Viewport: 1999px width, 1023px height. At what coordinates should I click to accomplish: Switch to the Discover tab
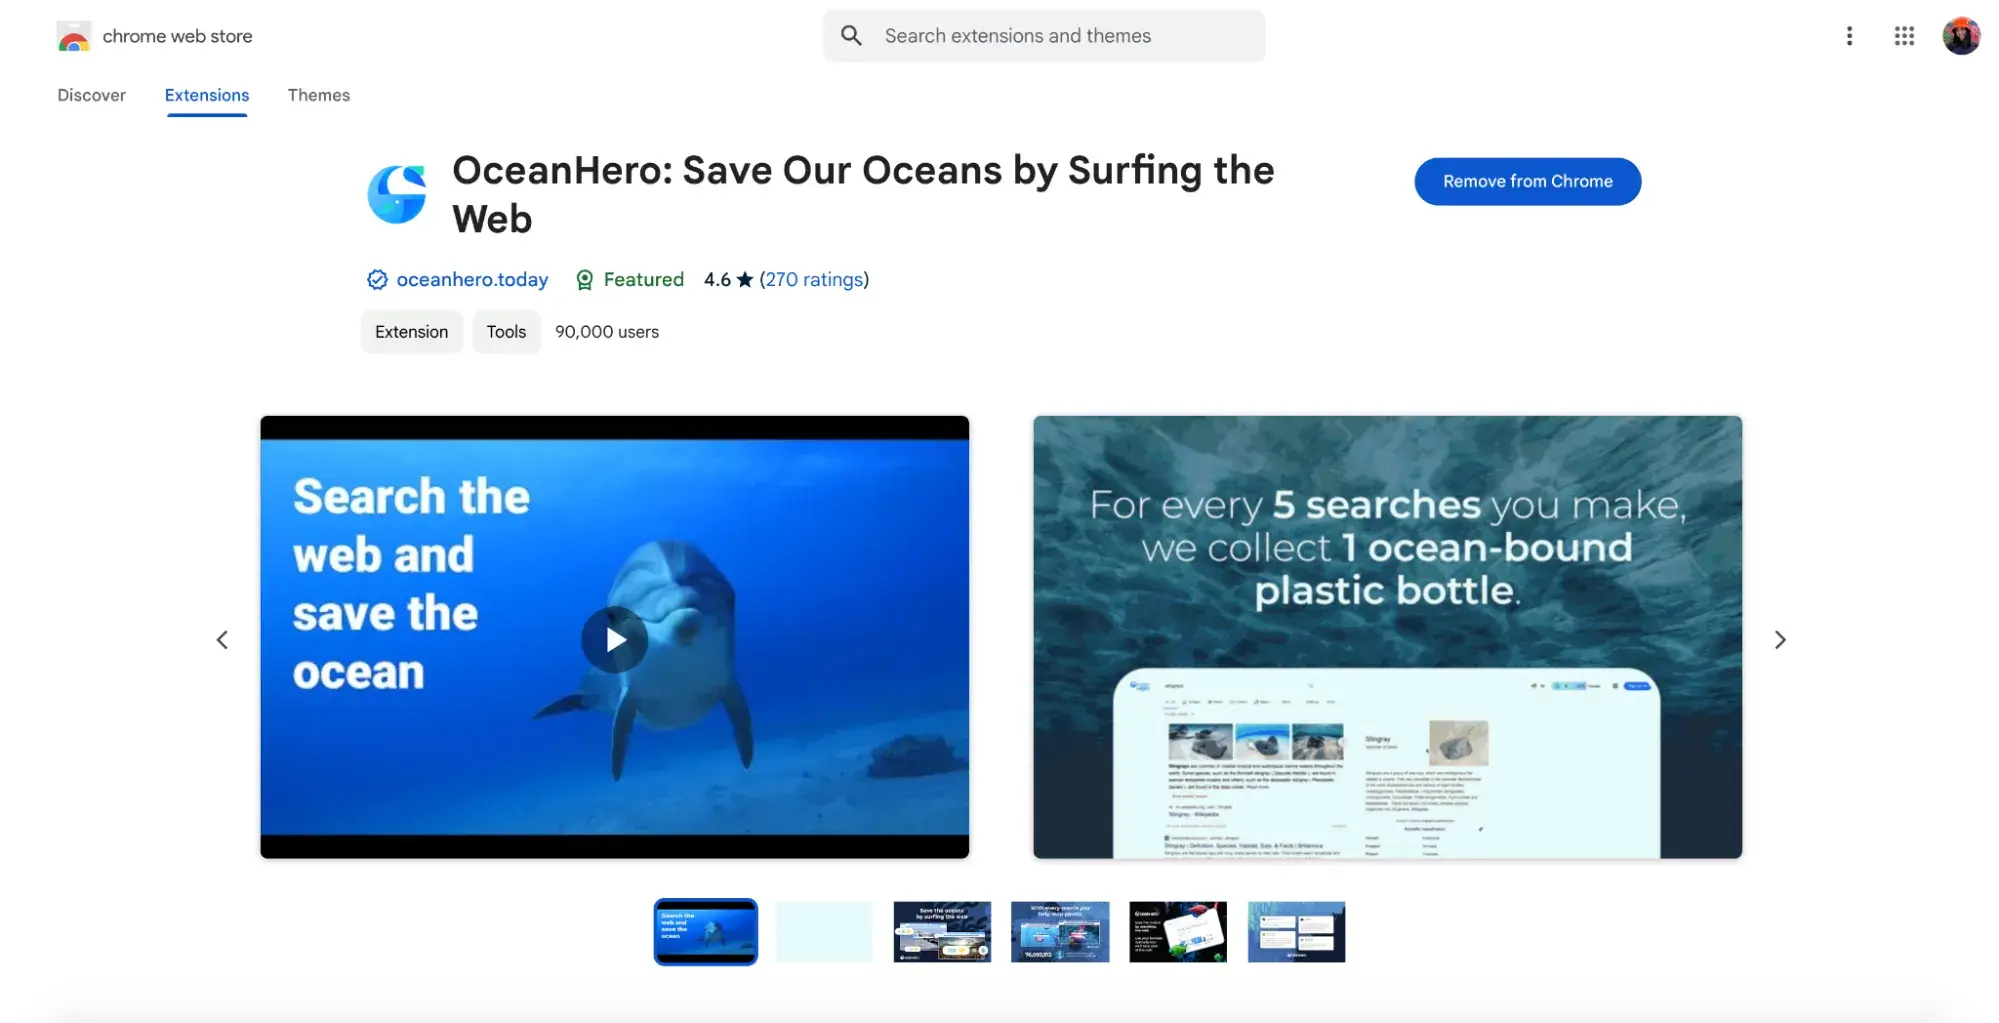[x=91, y=95]
